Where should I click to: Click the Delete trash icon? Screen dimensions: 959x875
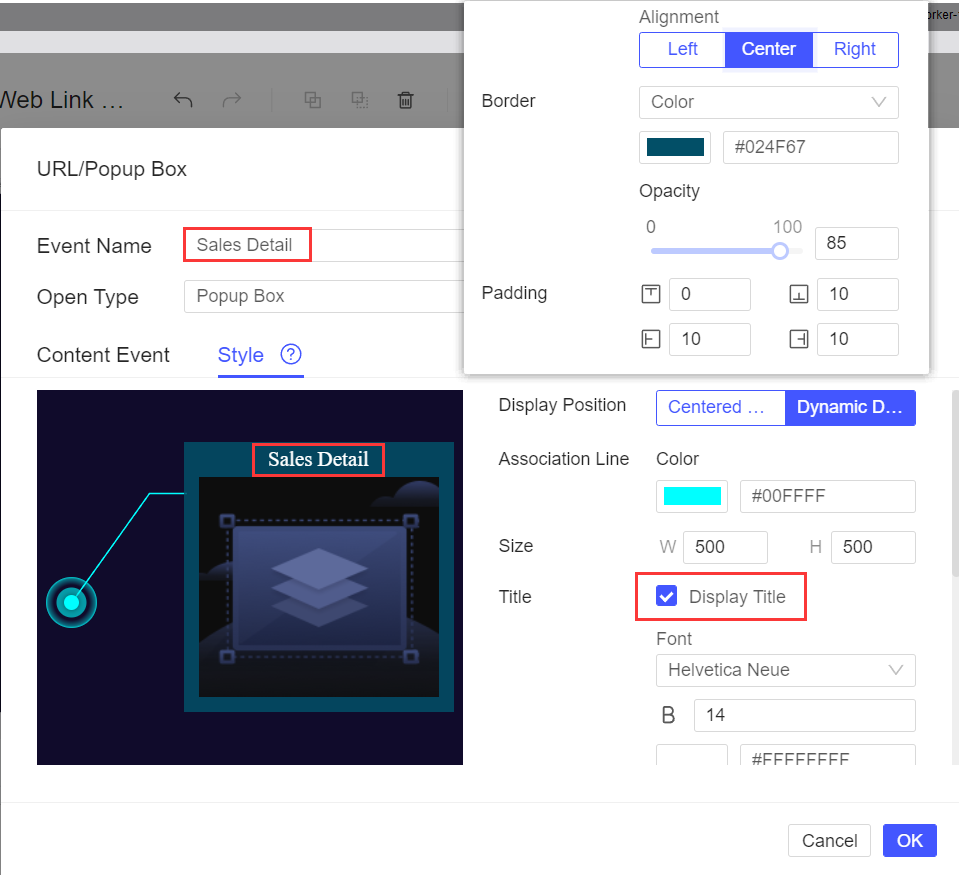[x=405, y=100]
